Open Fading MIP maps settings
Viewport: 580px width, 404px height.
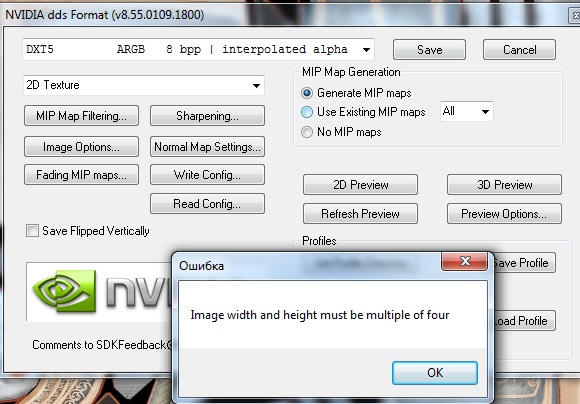click(x=81, y=175)
